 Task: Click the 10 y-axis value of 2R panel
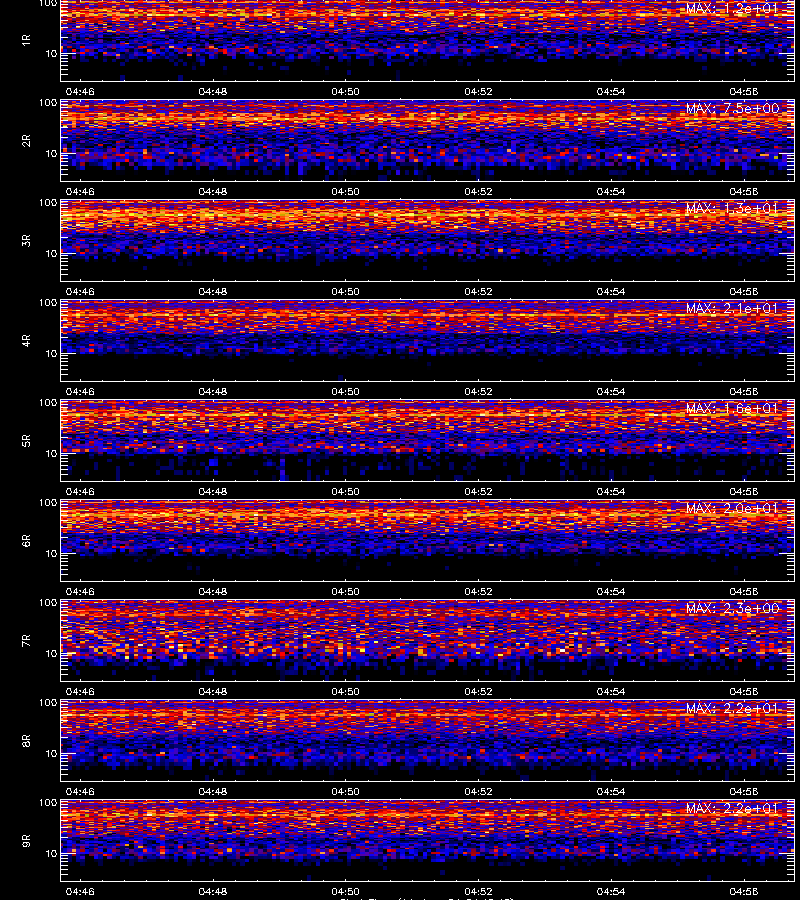tap(51, 153)
